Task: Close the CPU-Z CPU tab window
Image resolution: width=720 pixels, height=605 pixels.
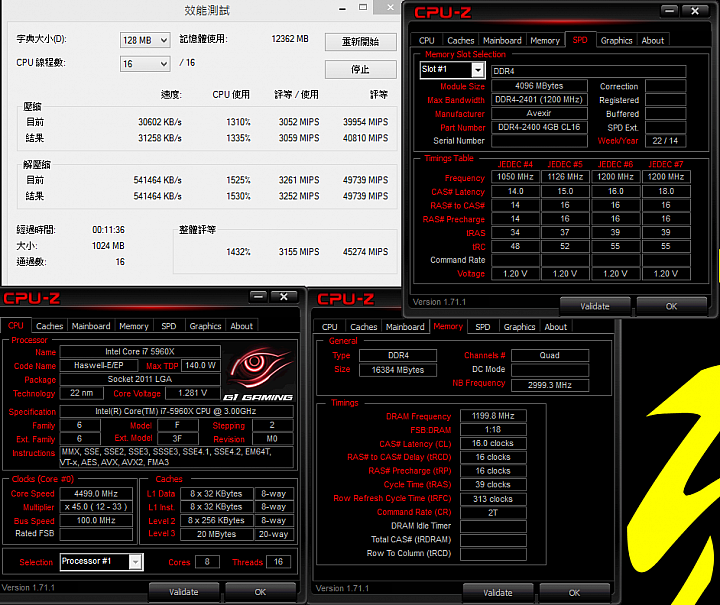Action: pos(284,297)
